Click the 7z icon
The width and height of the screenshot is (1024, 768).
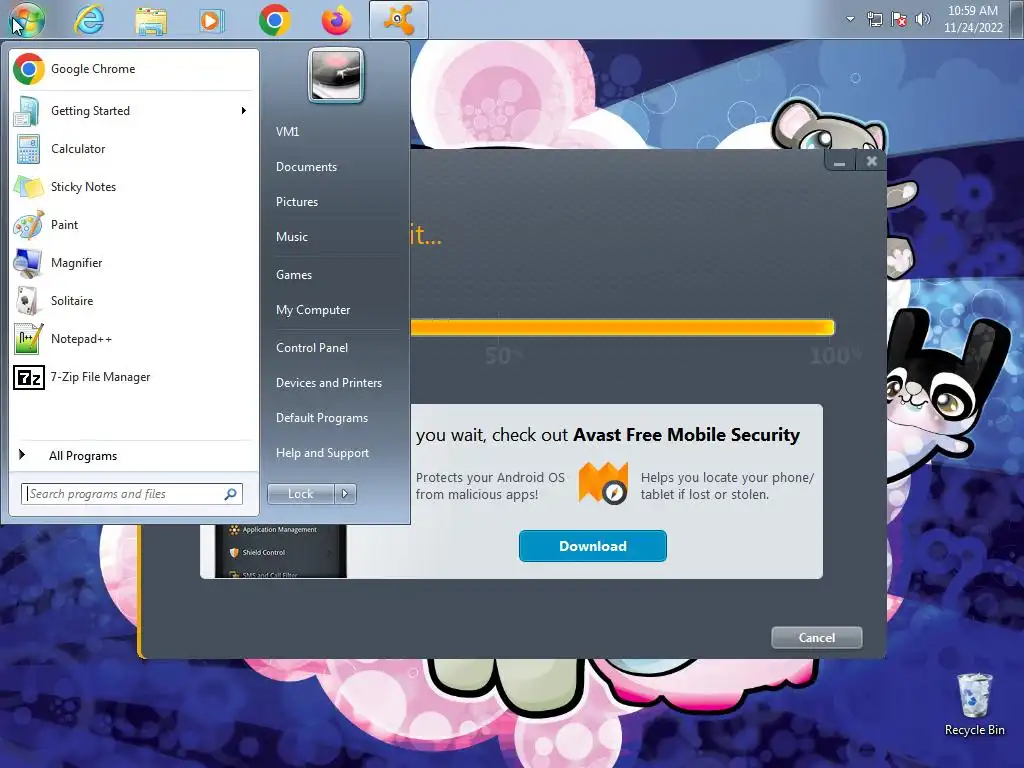tap(29, 377)
